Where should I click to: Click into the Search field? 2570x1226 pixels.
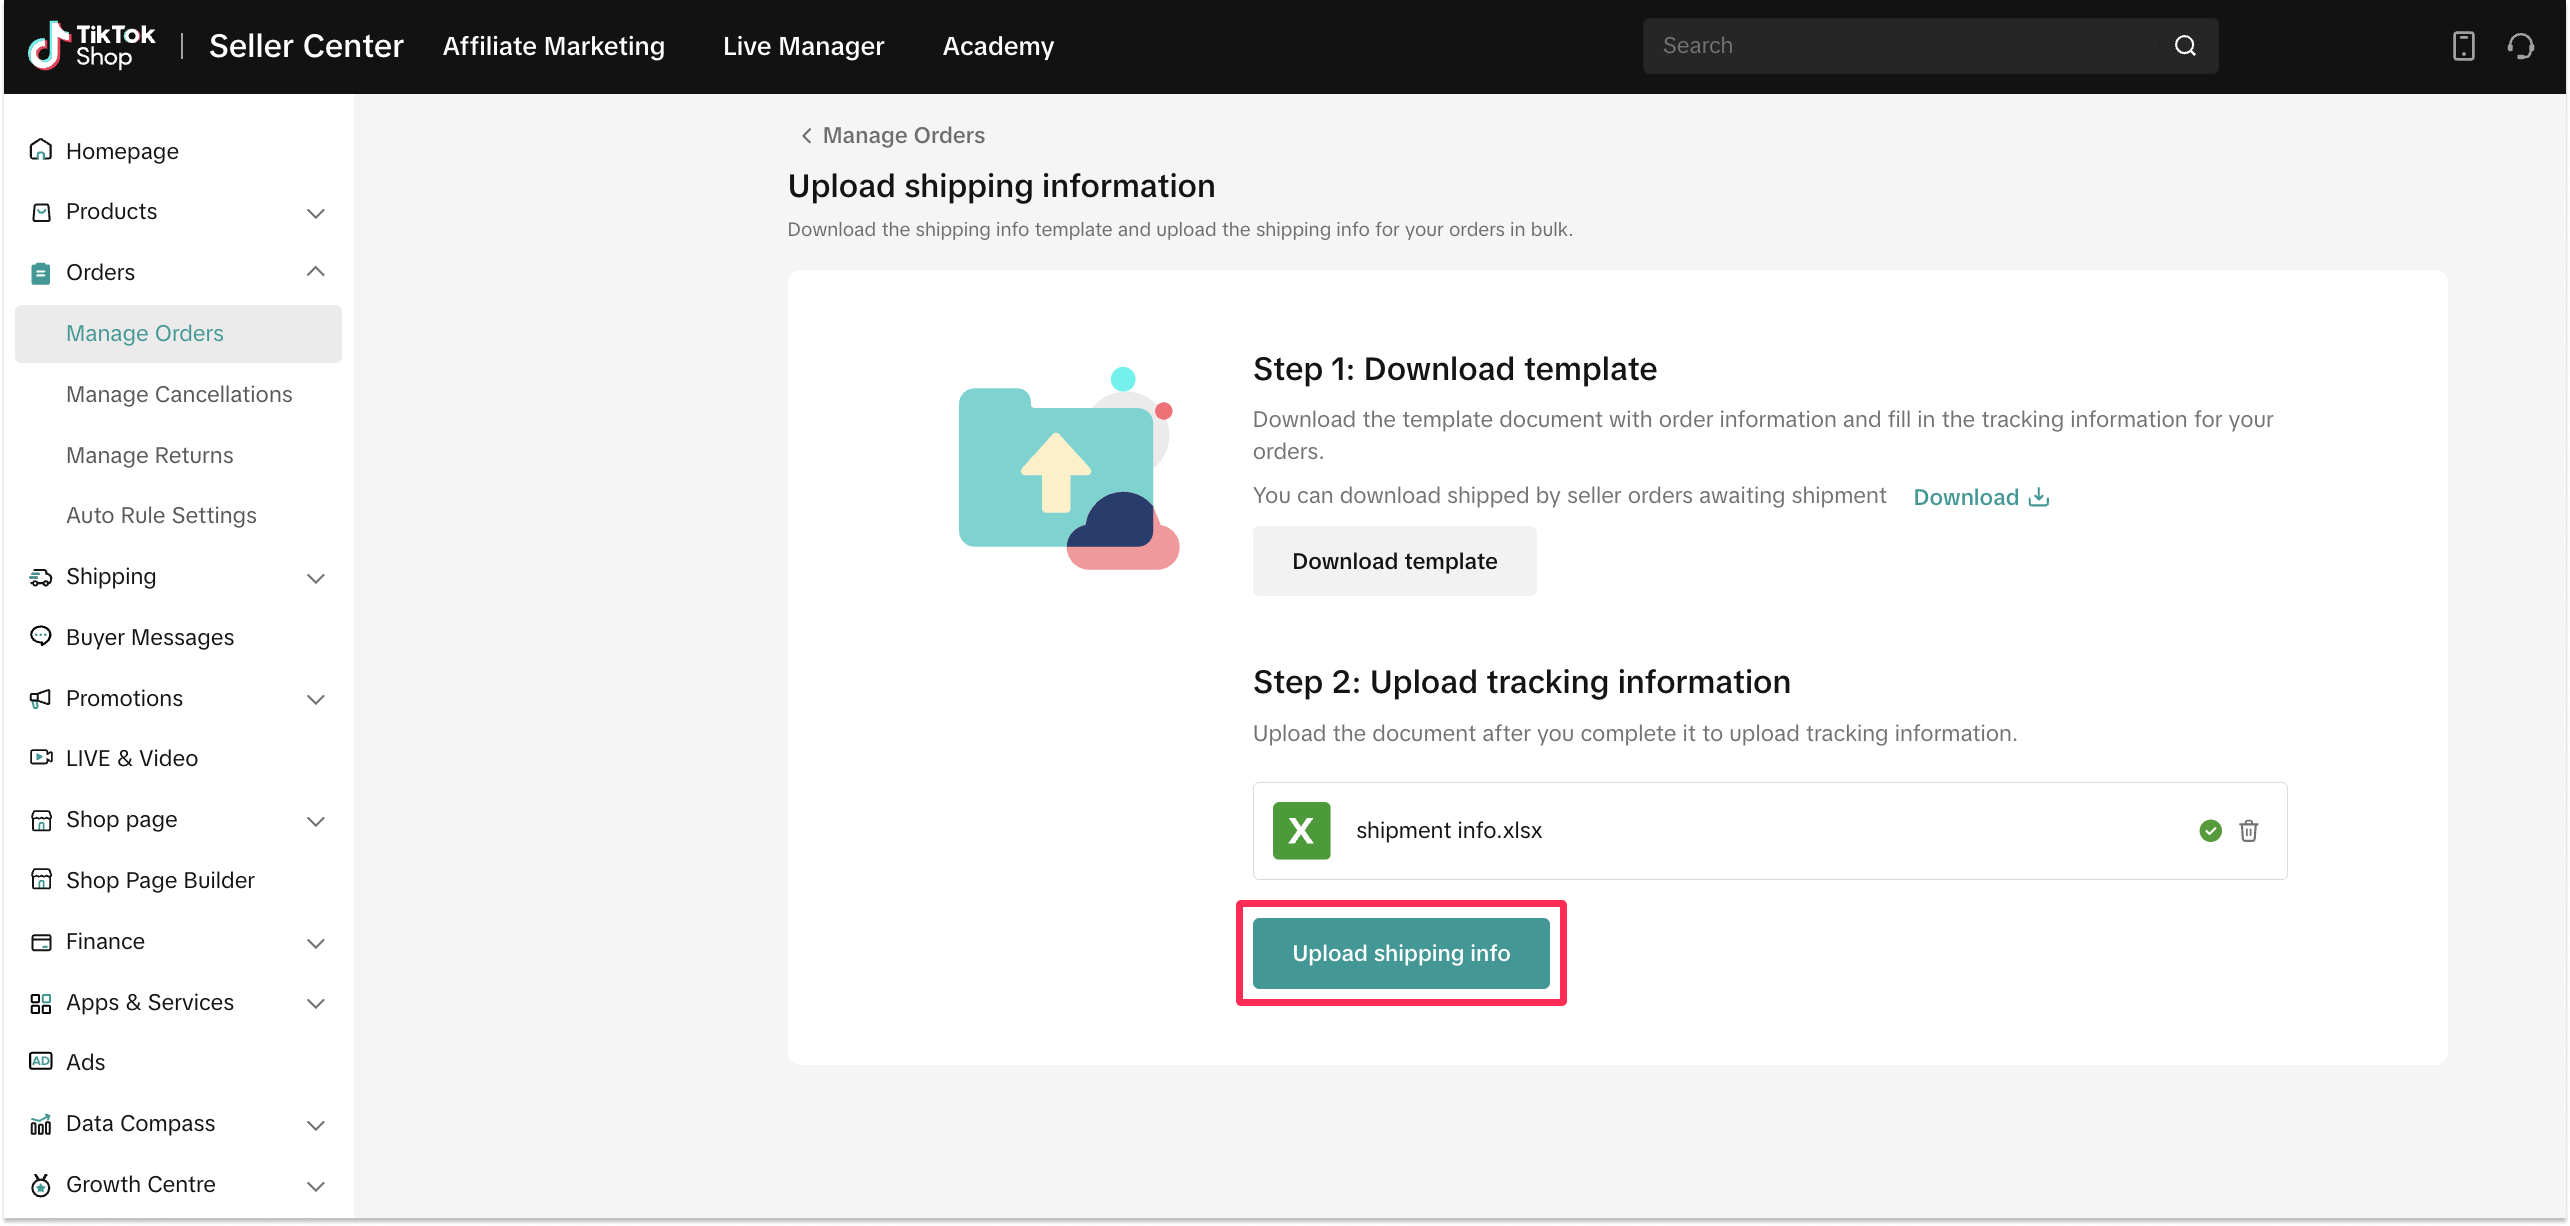point(1900,46)
